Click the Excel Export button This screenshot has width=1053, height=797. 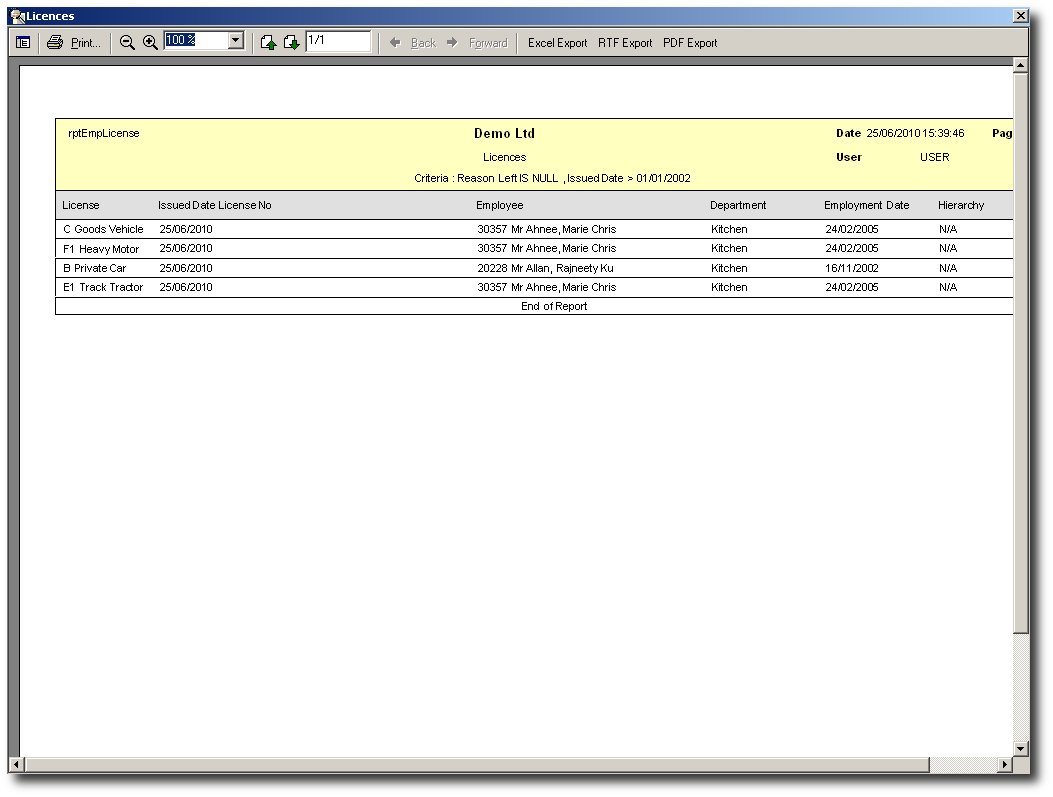pos(557,43)
